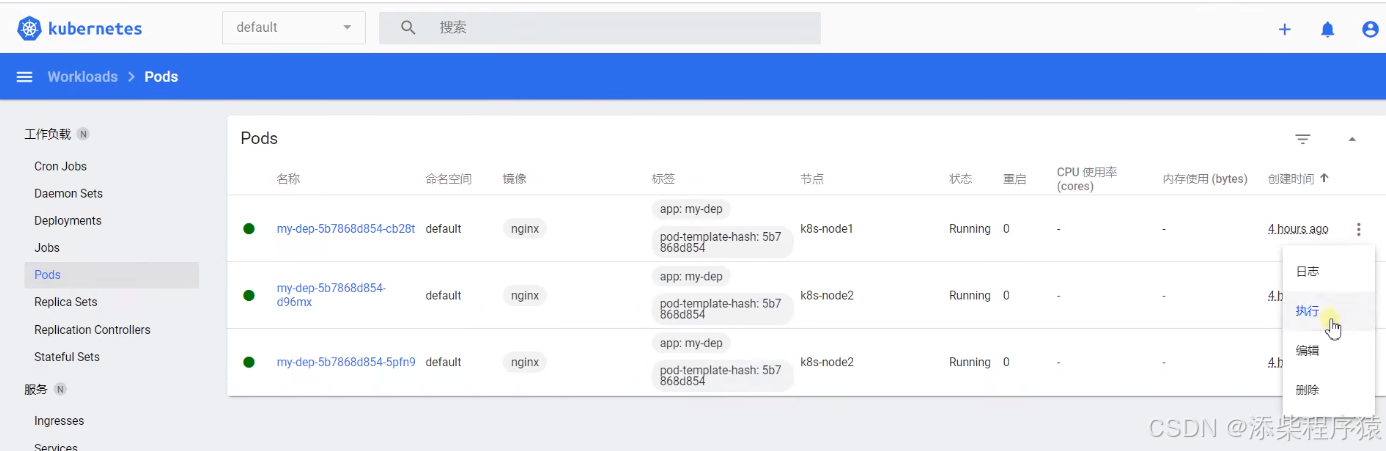Click the 命名空间 column header
Viewport: 1386px width, 451px height.
(448, 179)
